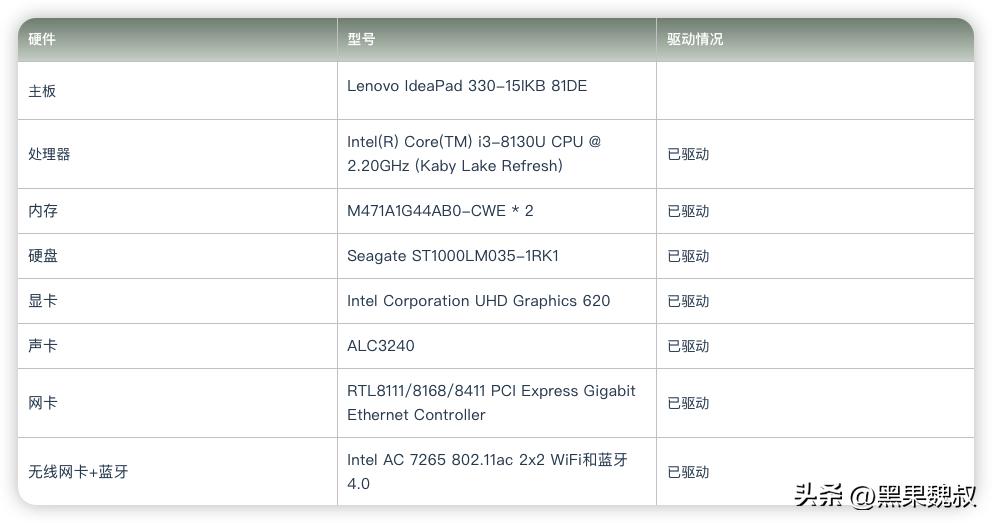Click the 头条 @黑果魏叔 watermark
This screenshot has width=992, height=523.
(885, 495)
